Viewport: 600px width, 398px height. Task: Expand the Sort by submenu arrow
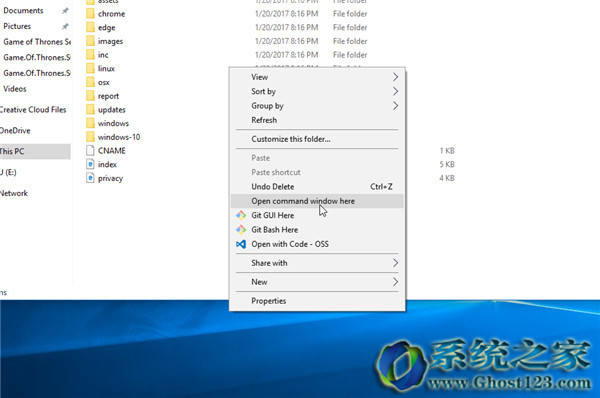pos(395,91)
